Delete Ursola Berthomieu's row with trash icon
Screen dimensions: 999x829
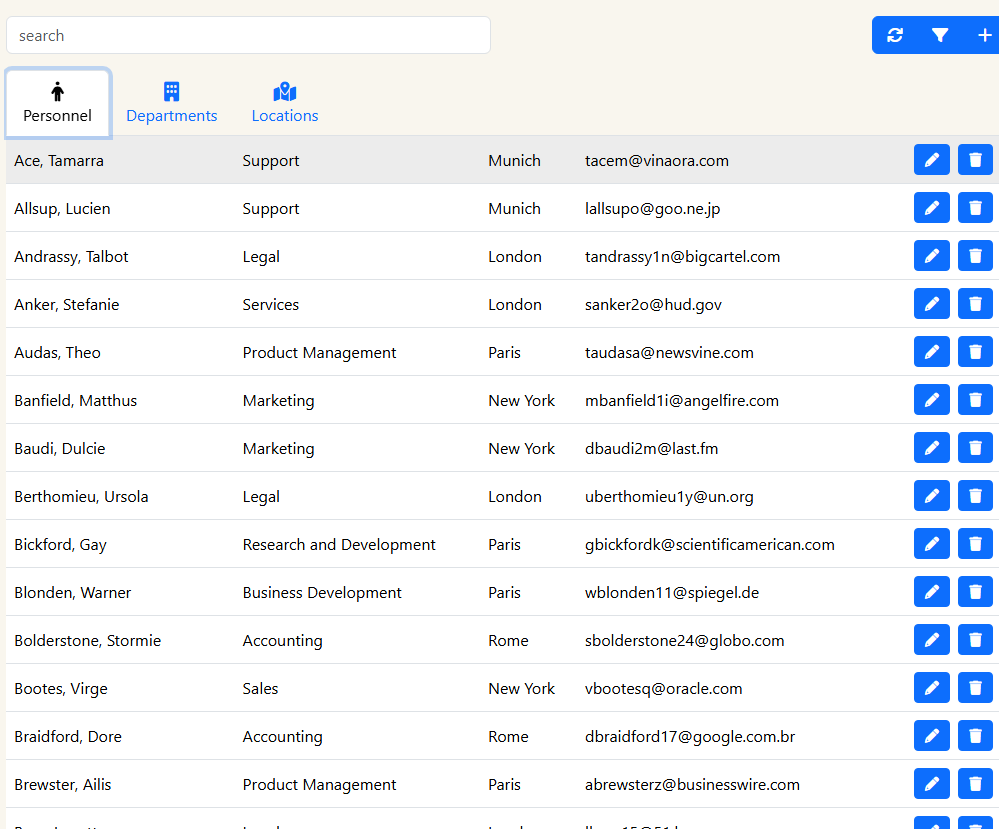975,496
